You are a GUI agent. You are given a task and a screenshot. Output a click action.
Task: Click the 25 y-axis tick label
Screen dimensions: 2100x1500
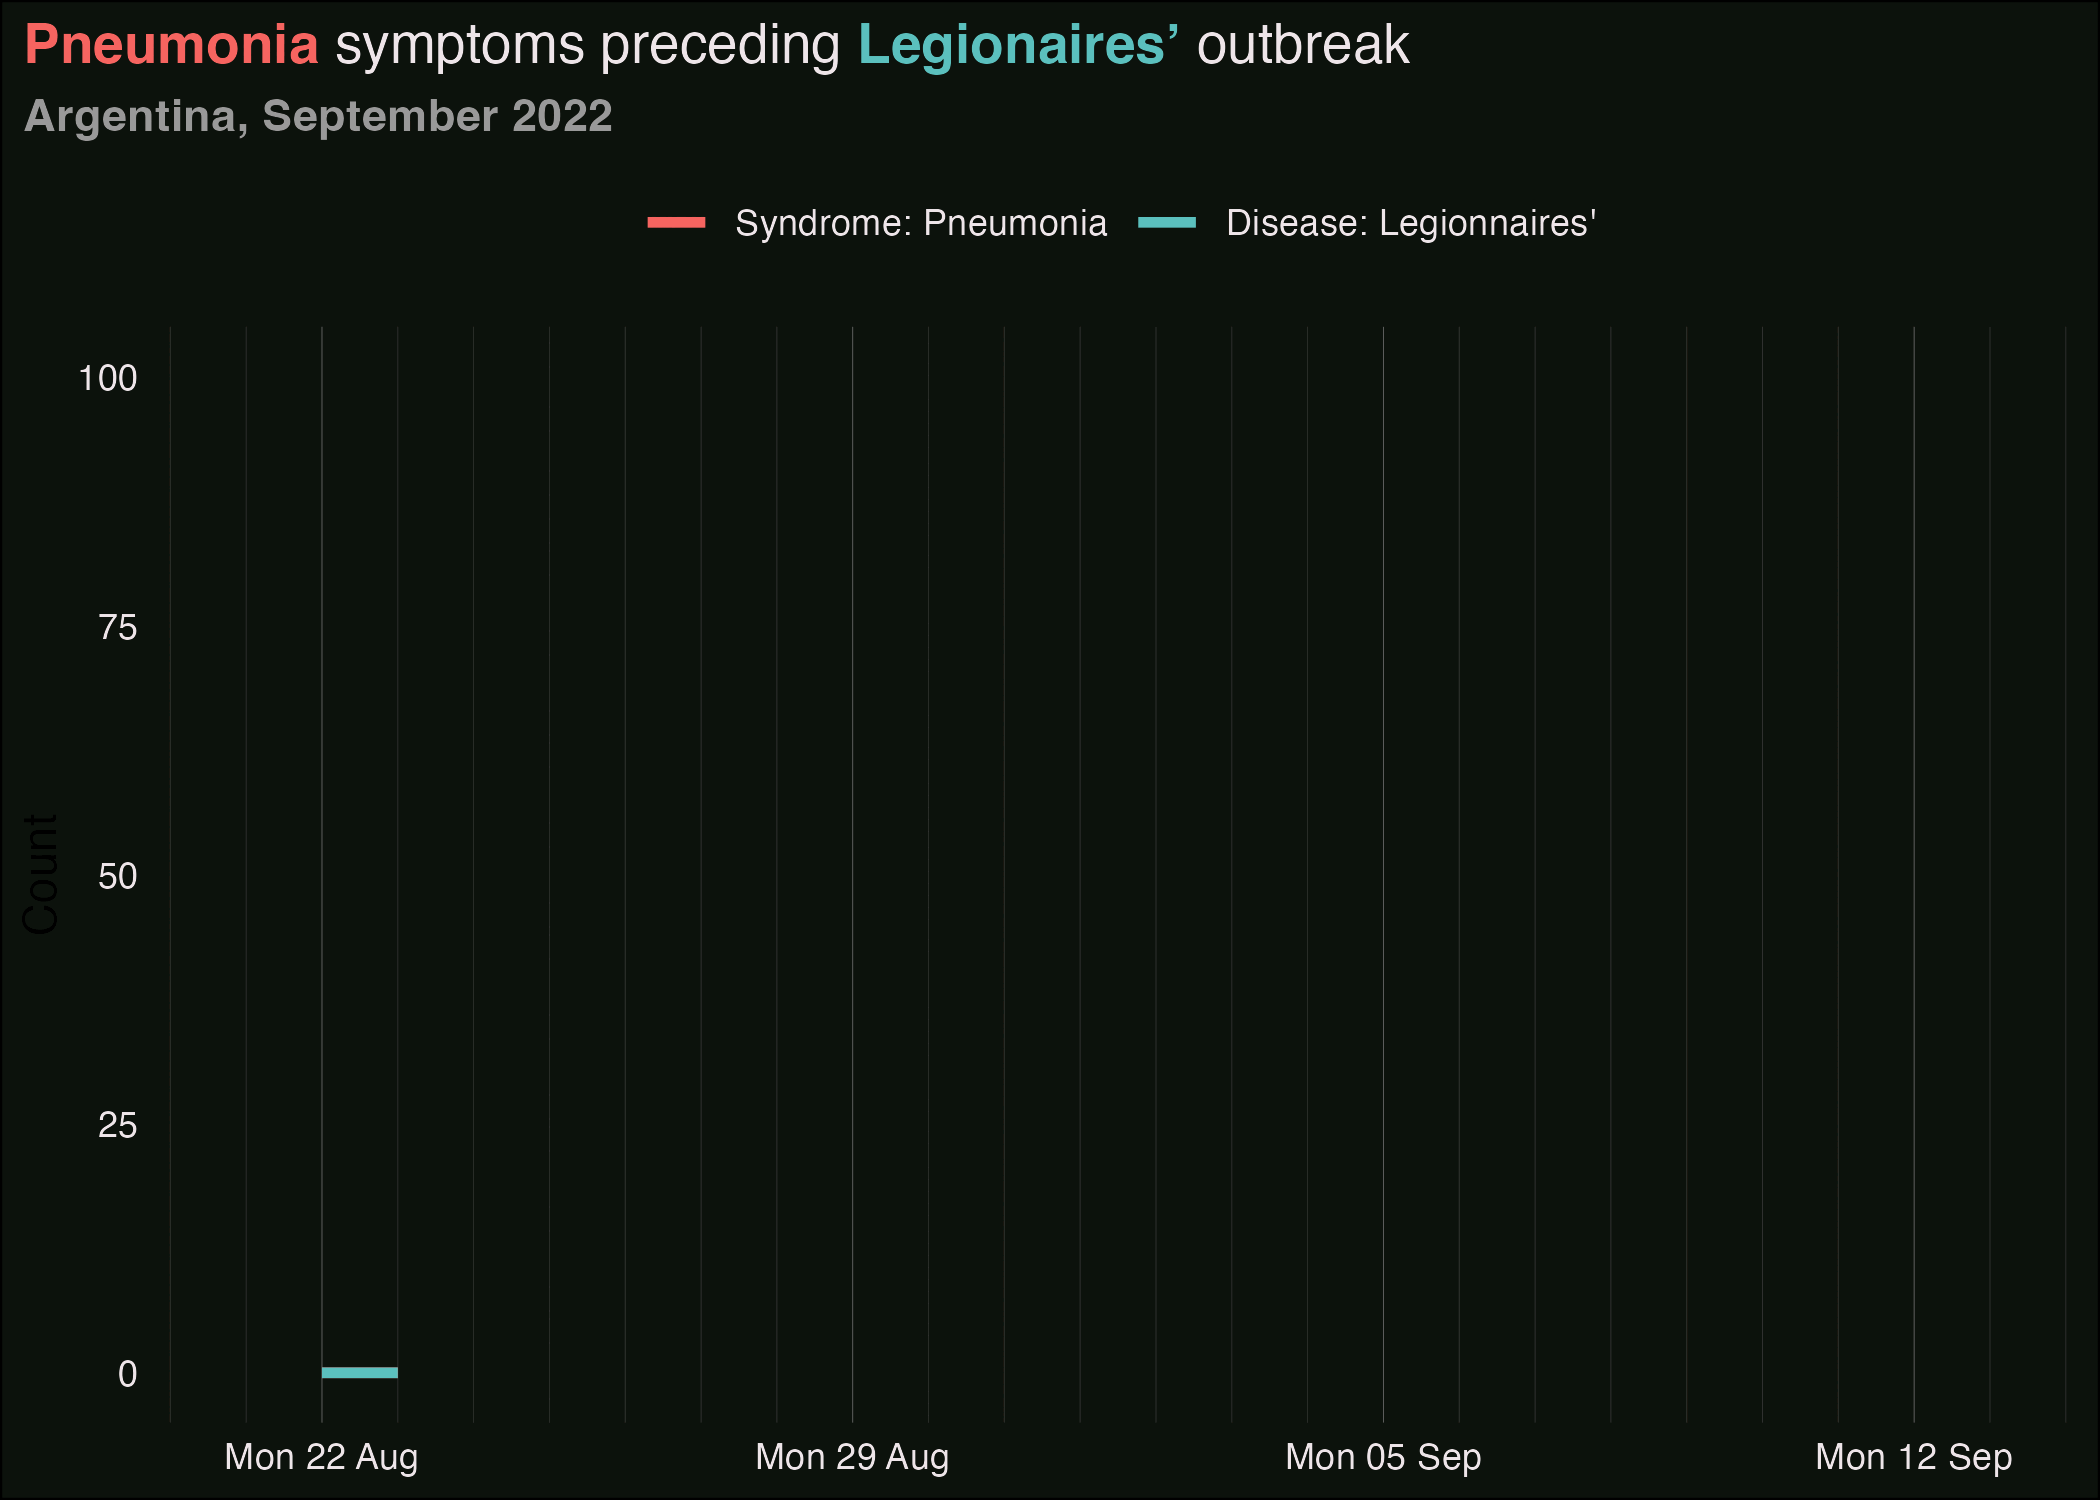[x=117, y=1125]
